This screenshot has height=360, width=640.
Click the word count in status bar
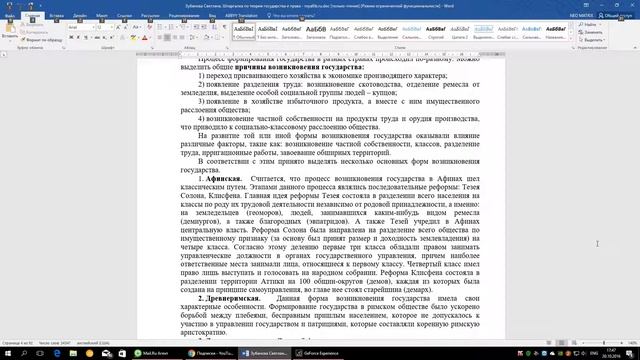click(55, 343)
